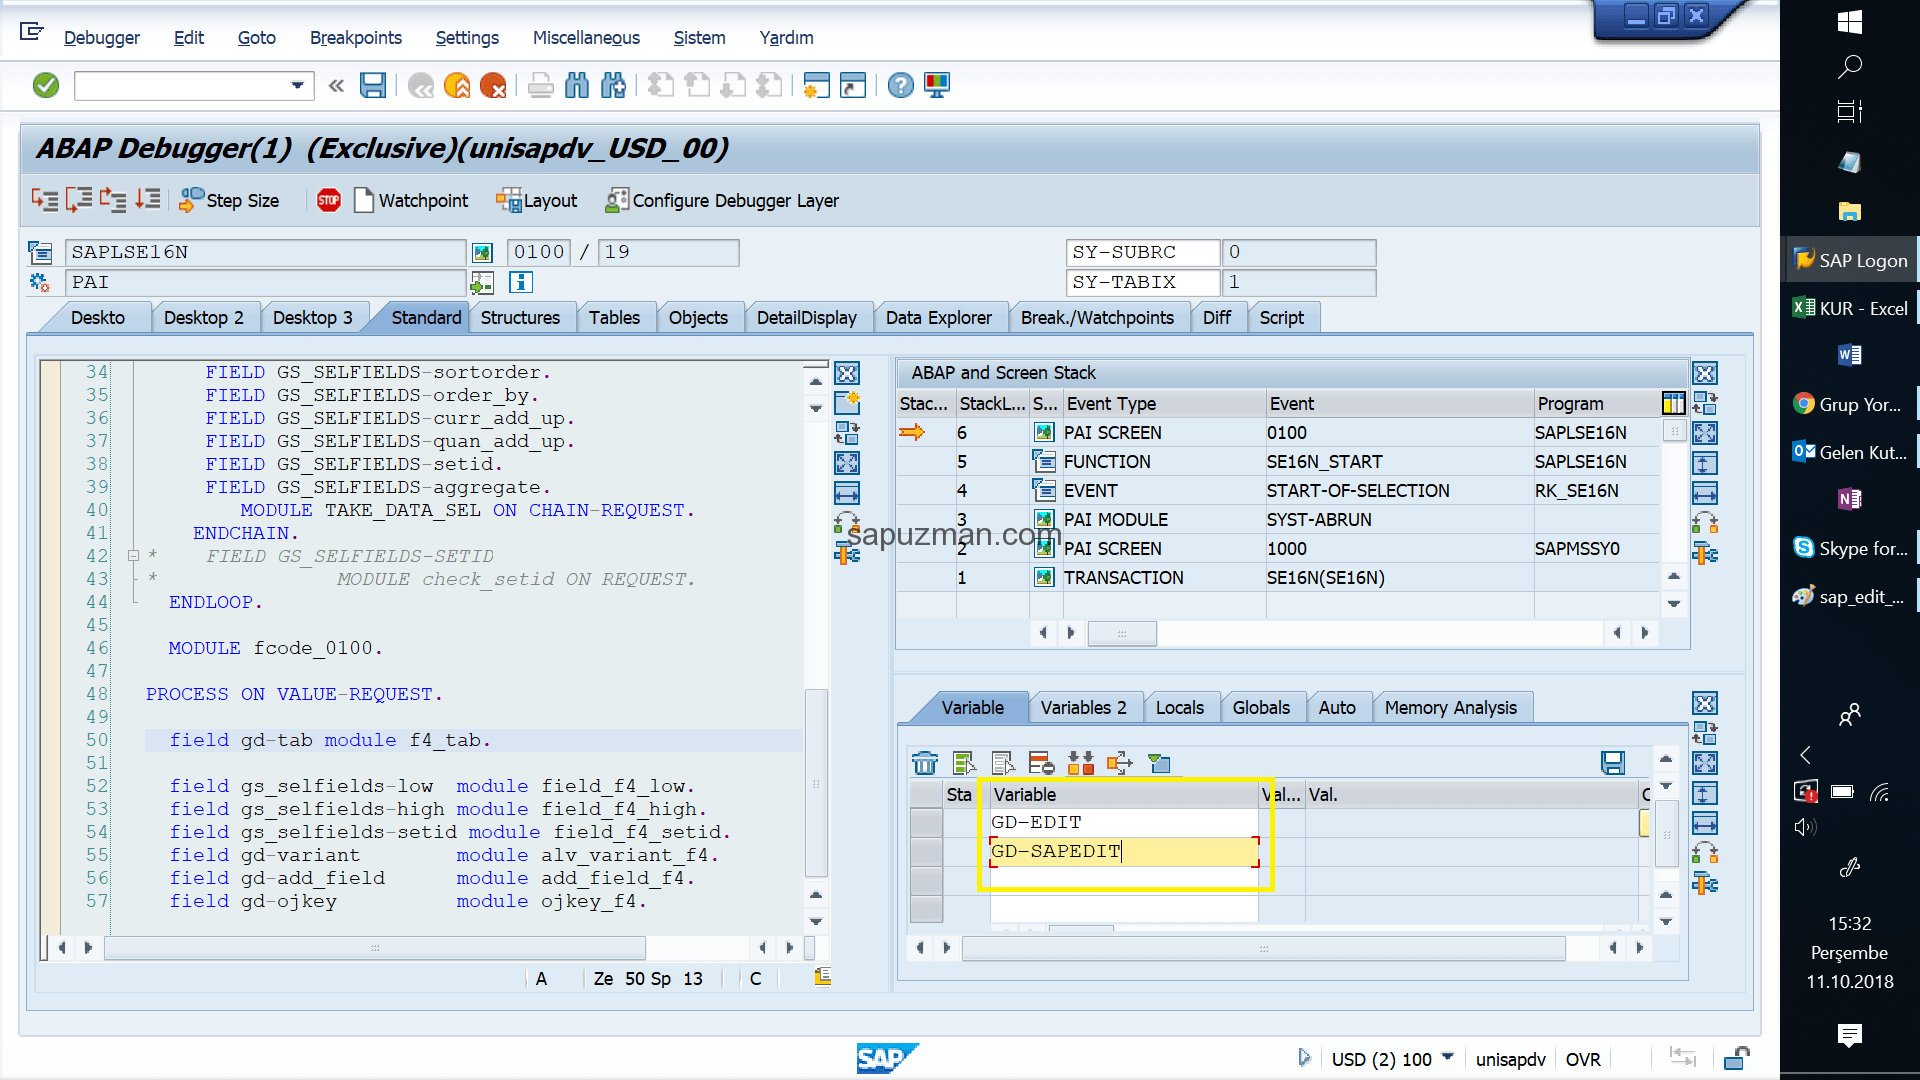Click the orange Exit arrow icon
The width and height of the screenshot is (1920, 1080).
457,86
